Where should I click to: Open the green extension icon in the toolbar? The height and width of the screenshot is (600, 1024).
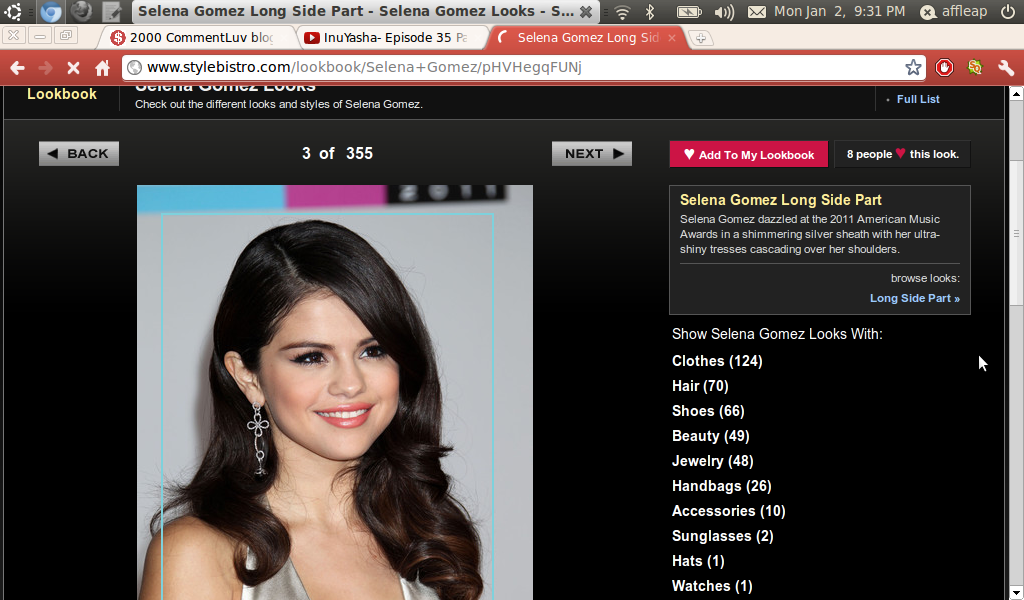[x=975, y=67]
